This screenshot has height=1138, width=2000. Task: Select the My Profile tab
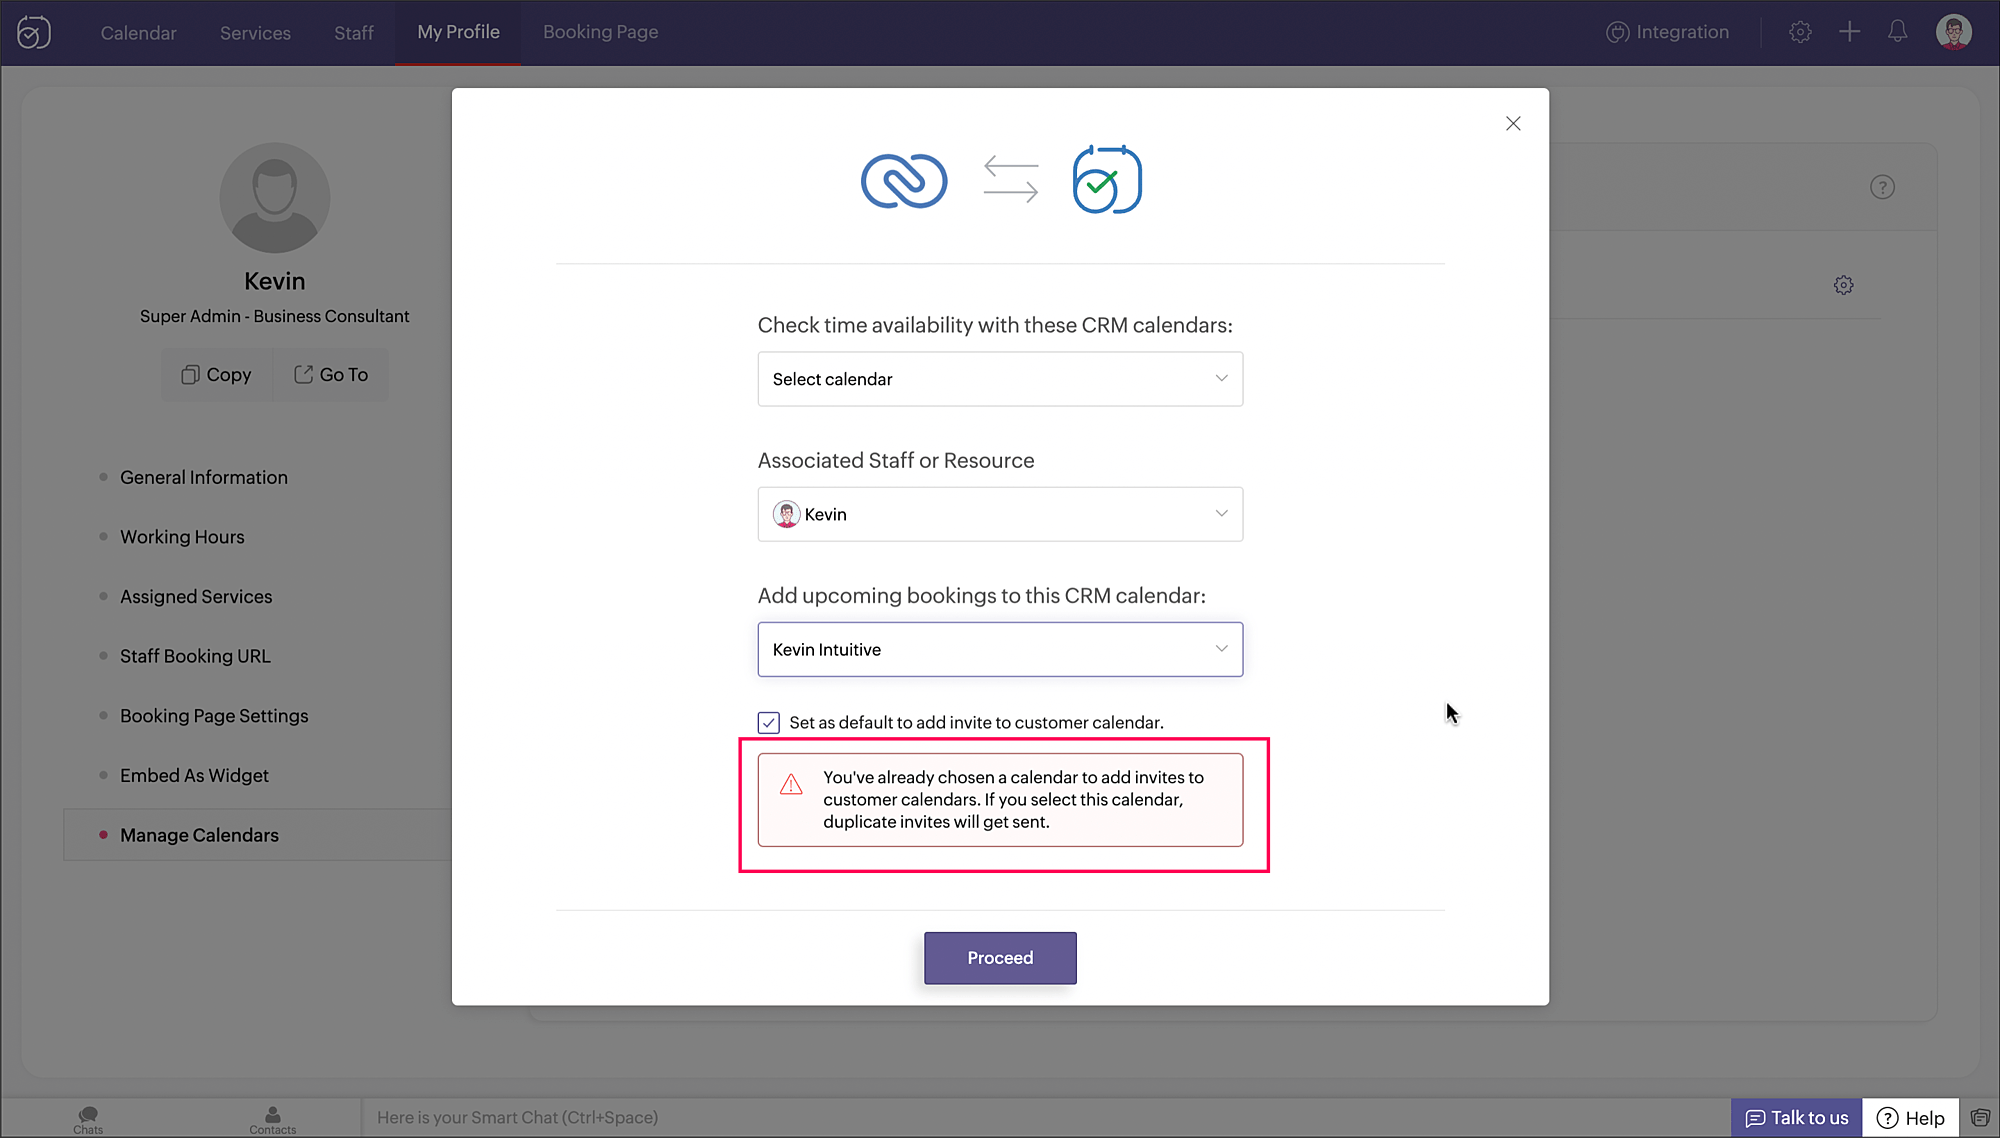[x=458, y=32]
